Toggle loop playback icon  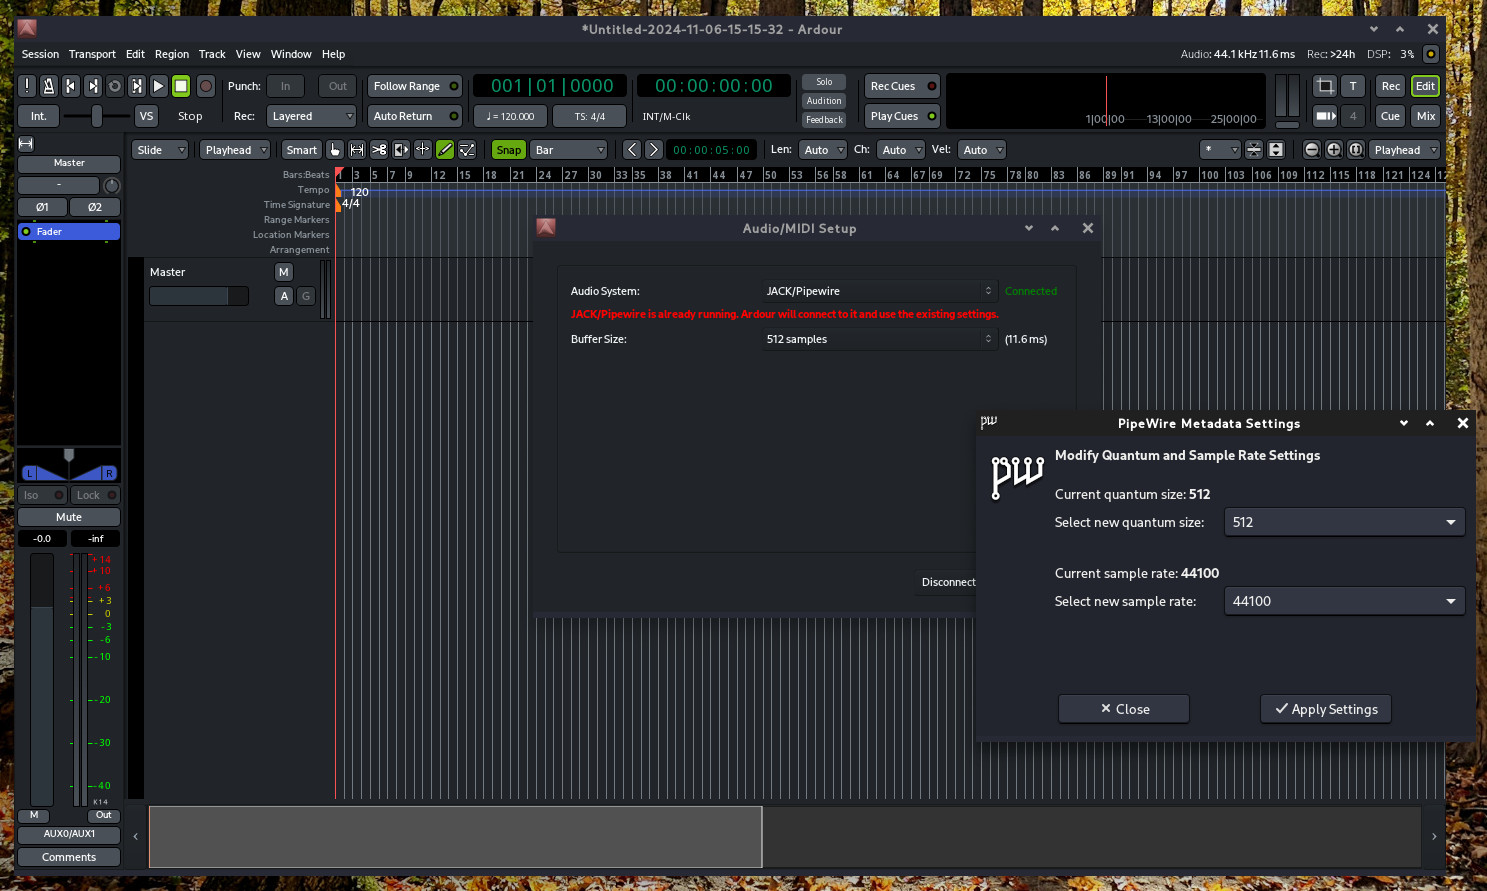tap(114, 86)
